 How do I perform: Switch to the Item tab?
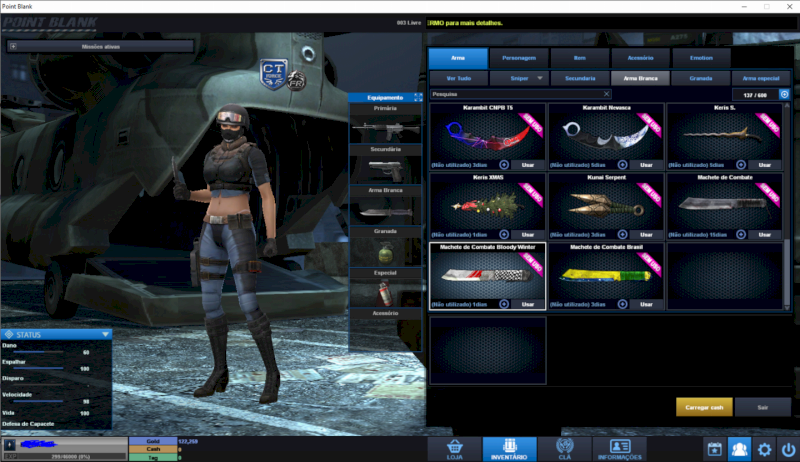[x=580, y=58]
